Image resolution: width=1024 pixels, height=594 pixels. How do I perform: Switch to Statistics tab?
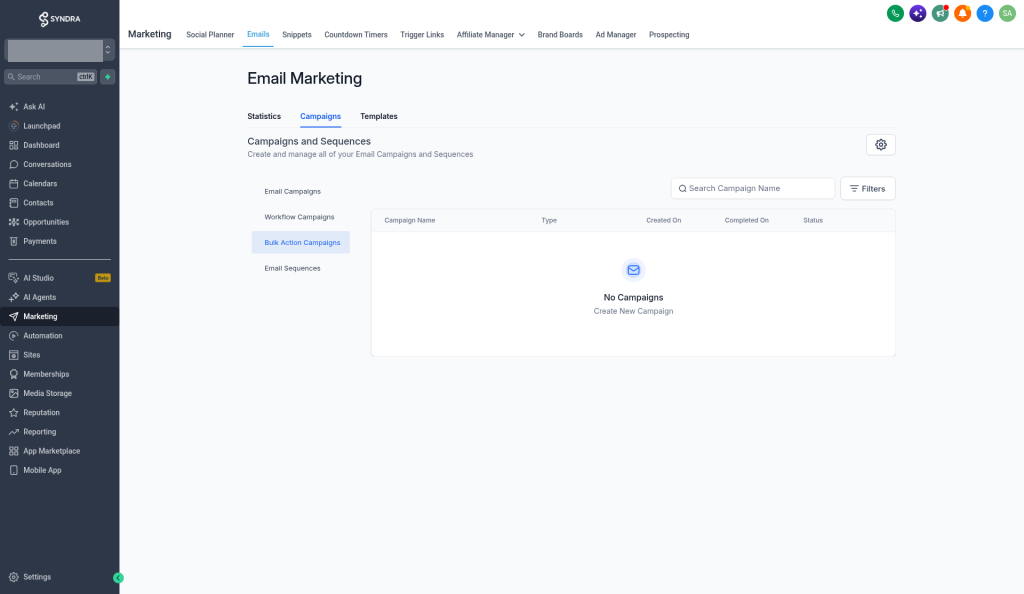(x=264, y=116)
